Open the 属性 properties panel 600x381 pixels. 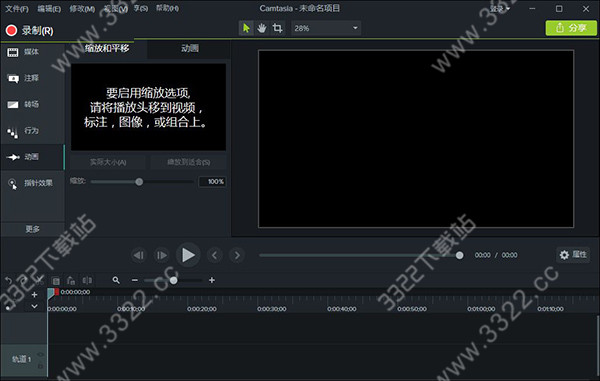pyautogui.click(x=573, y=255)
